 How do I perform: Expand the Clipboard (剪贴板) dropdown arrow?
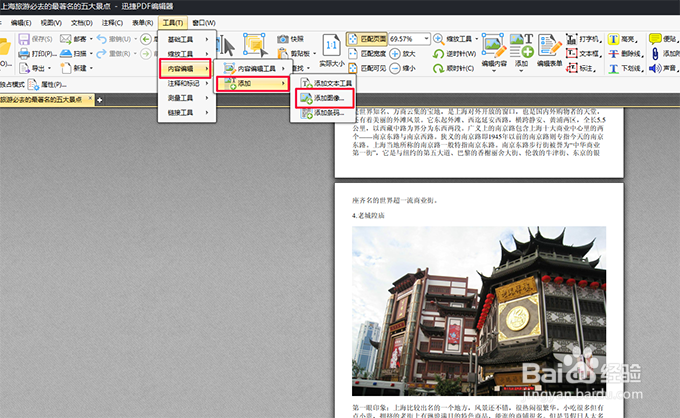pyautogui.click(x=314, y=54)
